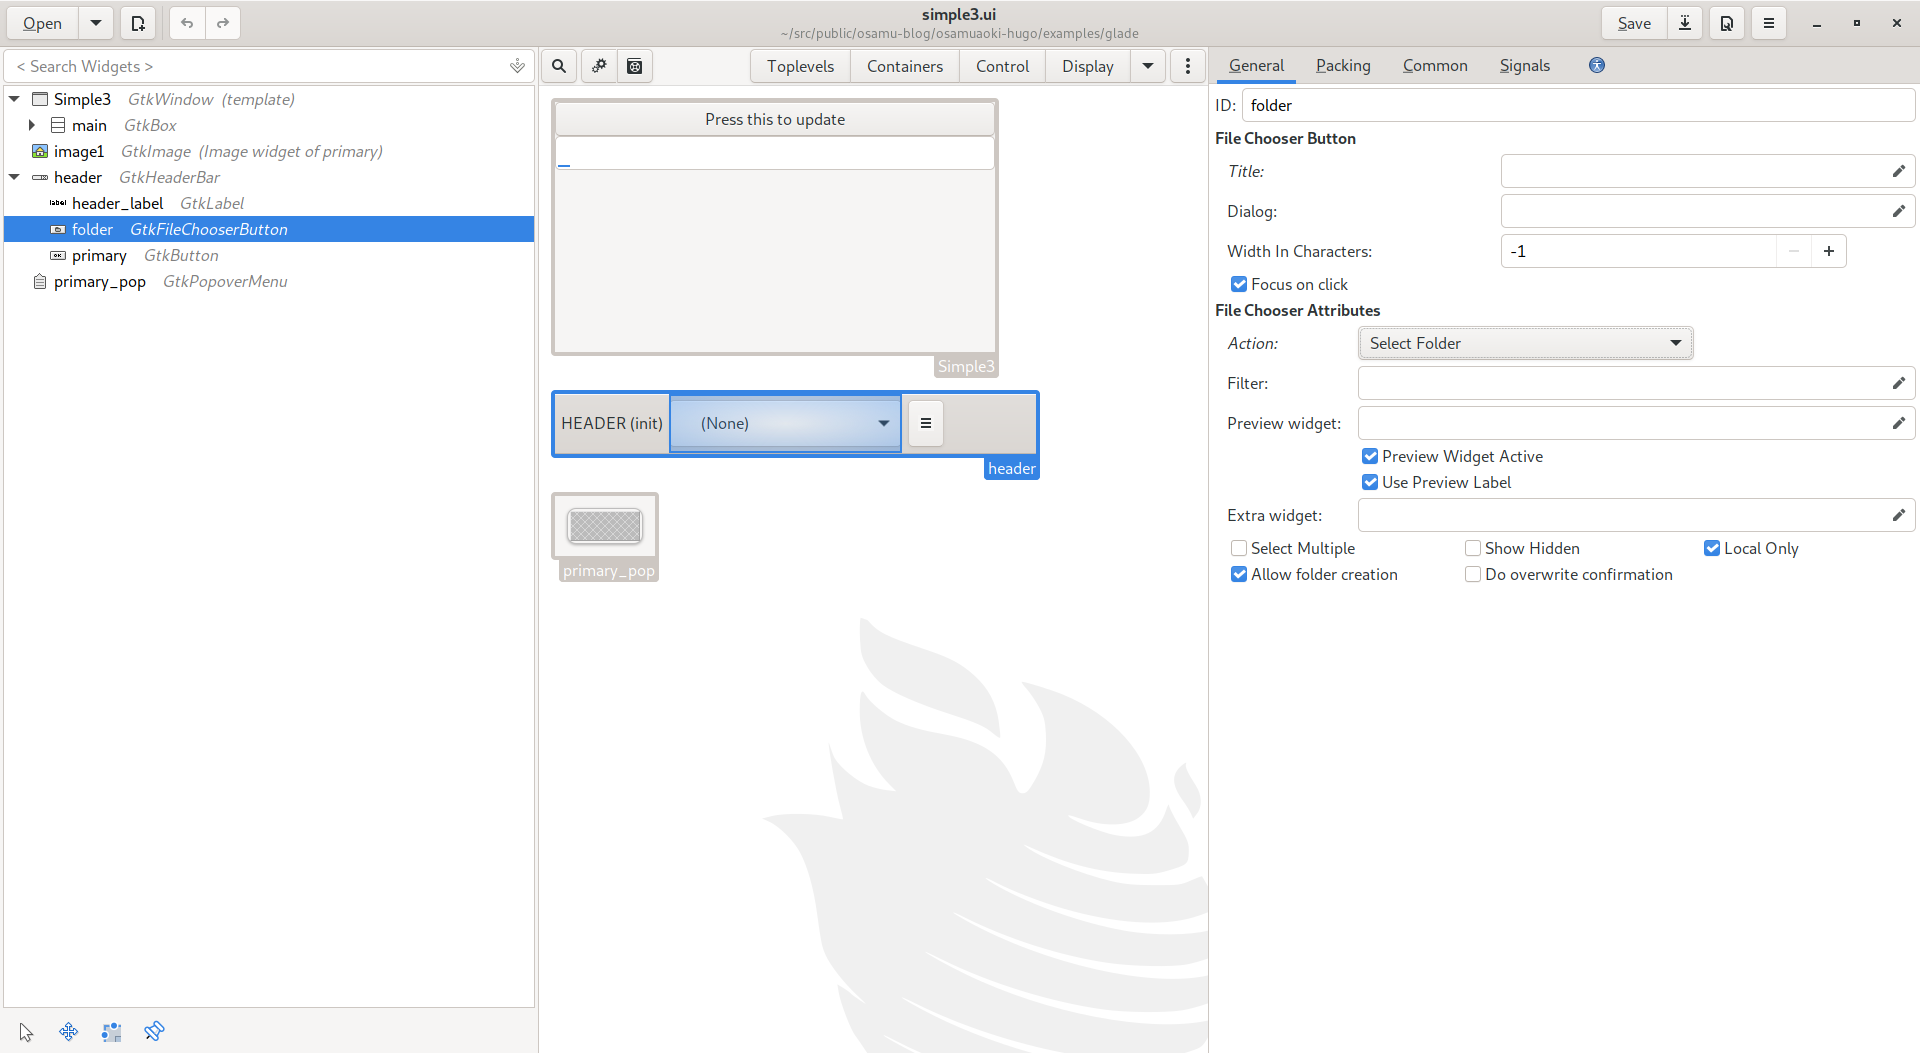The image size is (1920, 1053).
Task: Uncheck the Local Only option
Action: 1712,548
